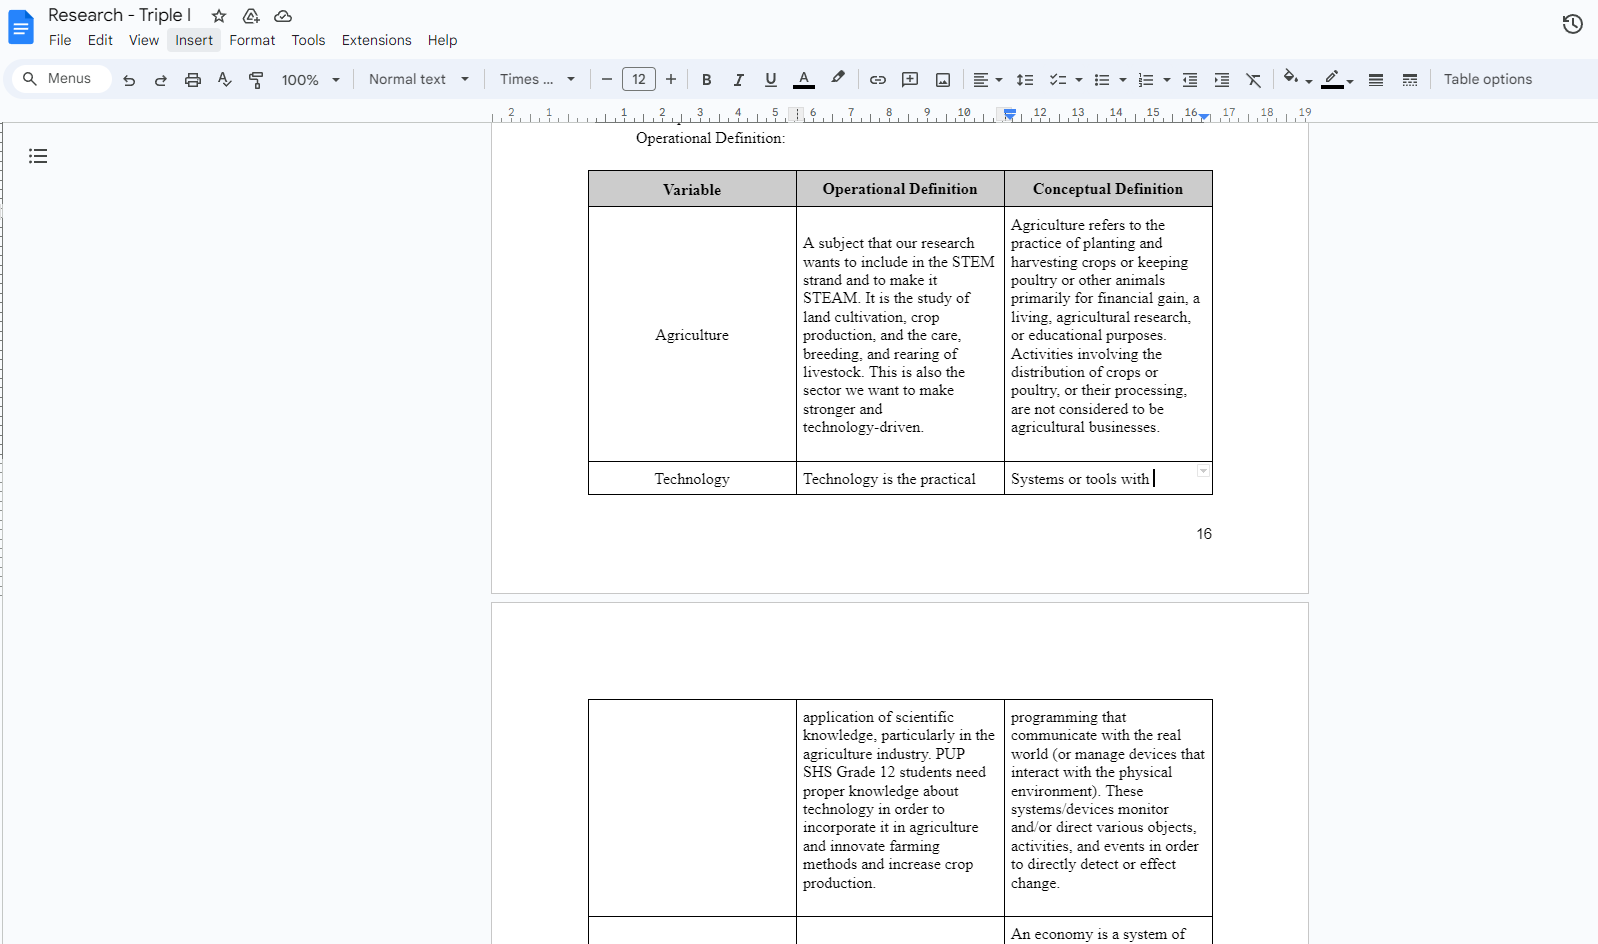
Task: Open the Edit menu
Action: 100,40
